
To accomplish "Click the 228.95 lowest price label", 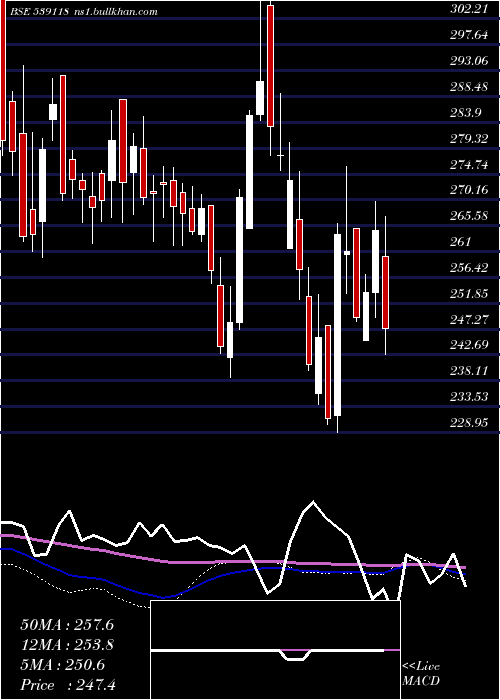I will (x=468, y=422).
